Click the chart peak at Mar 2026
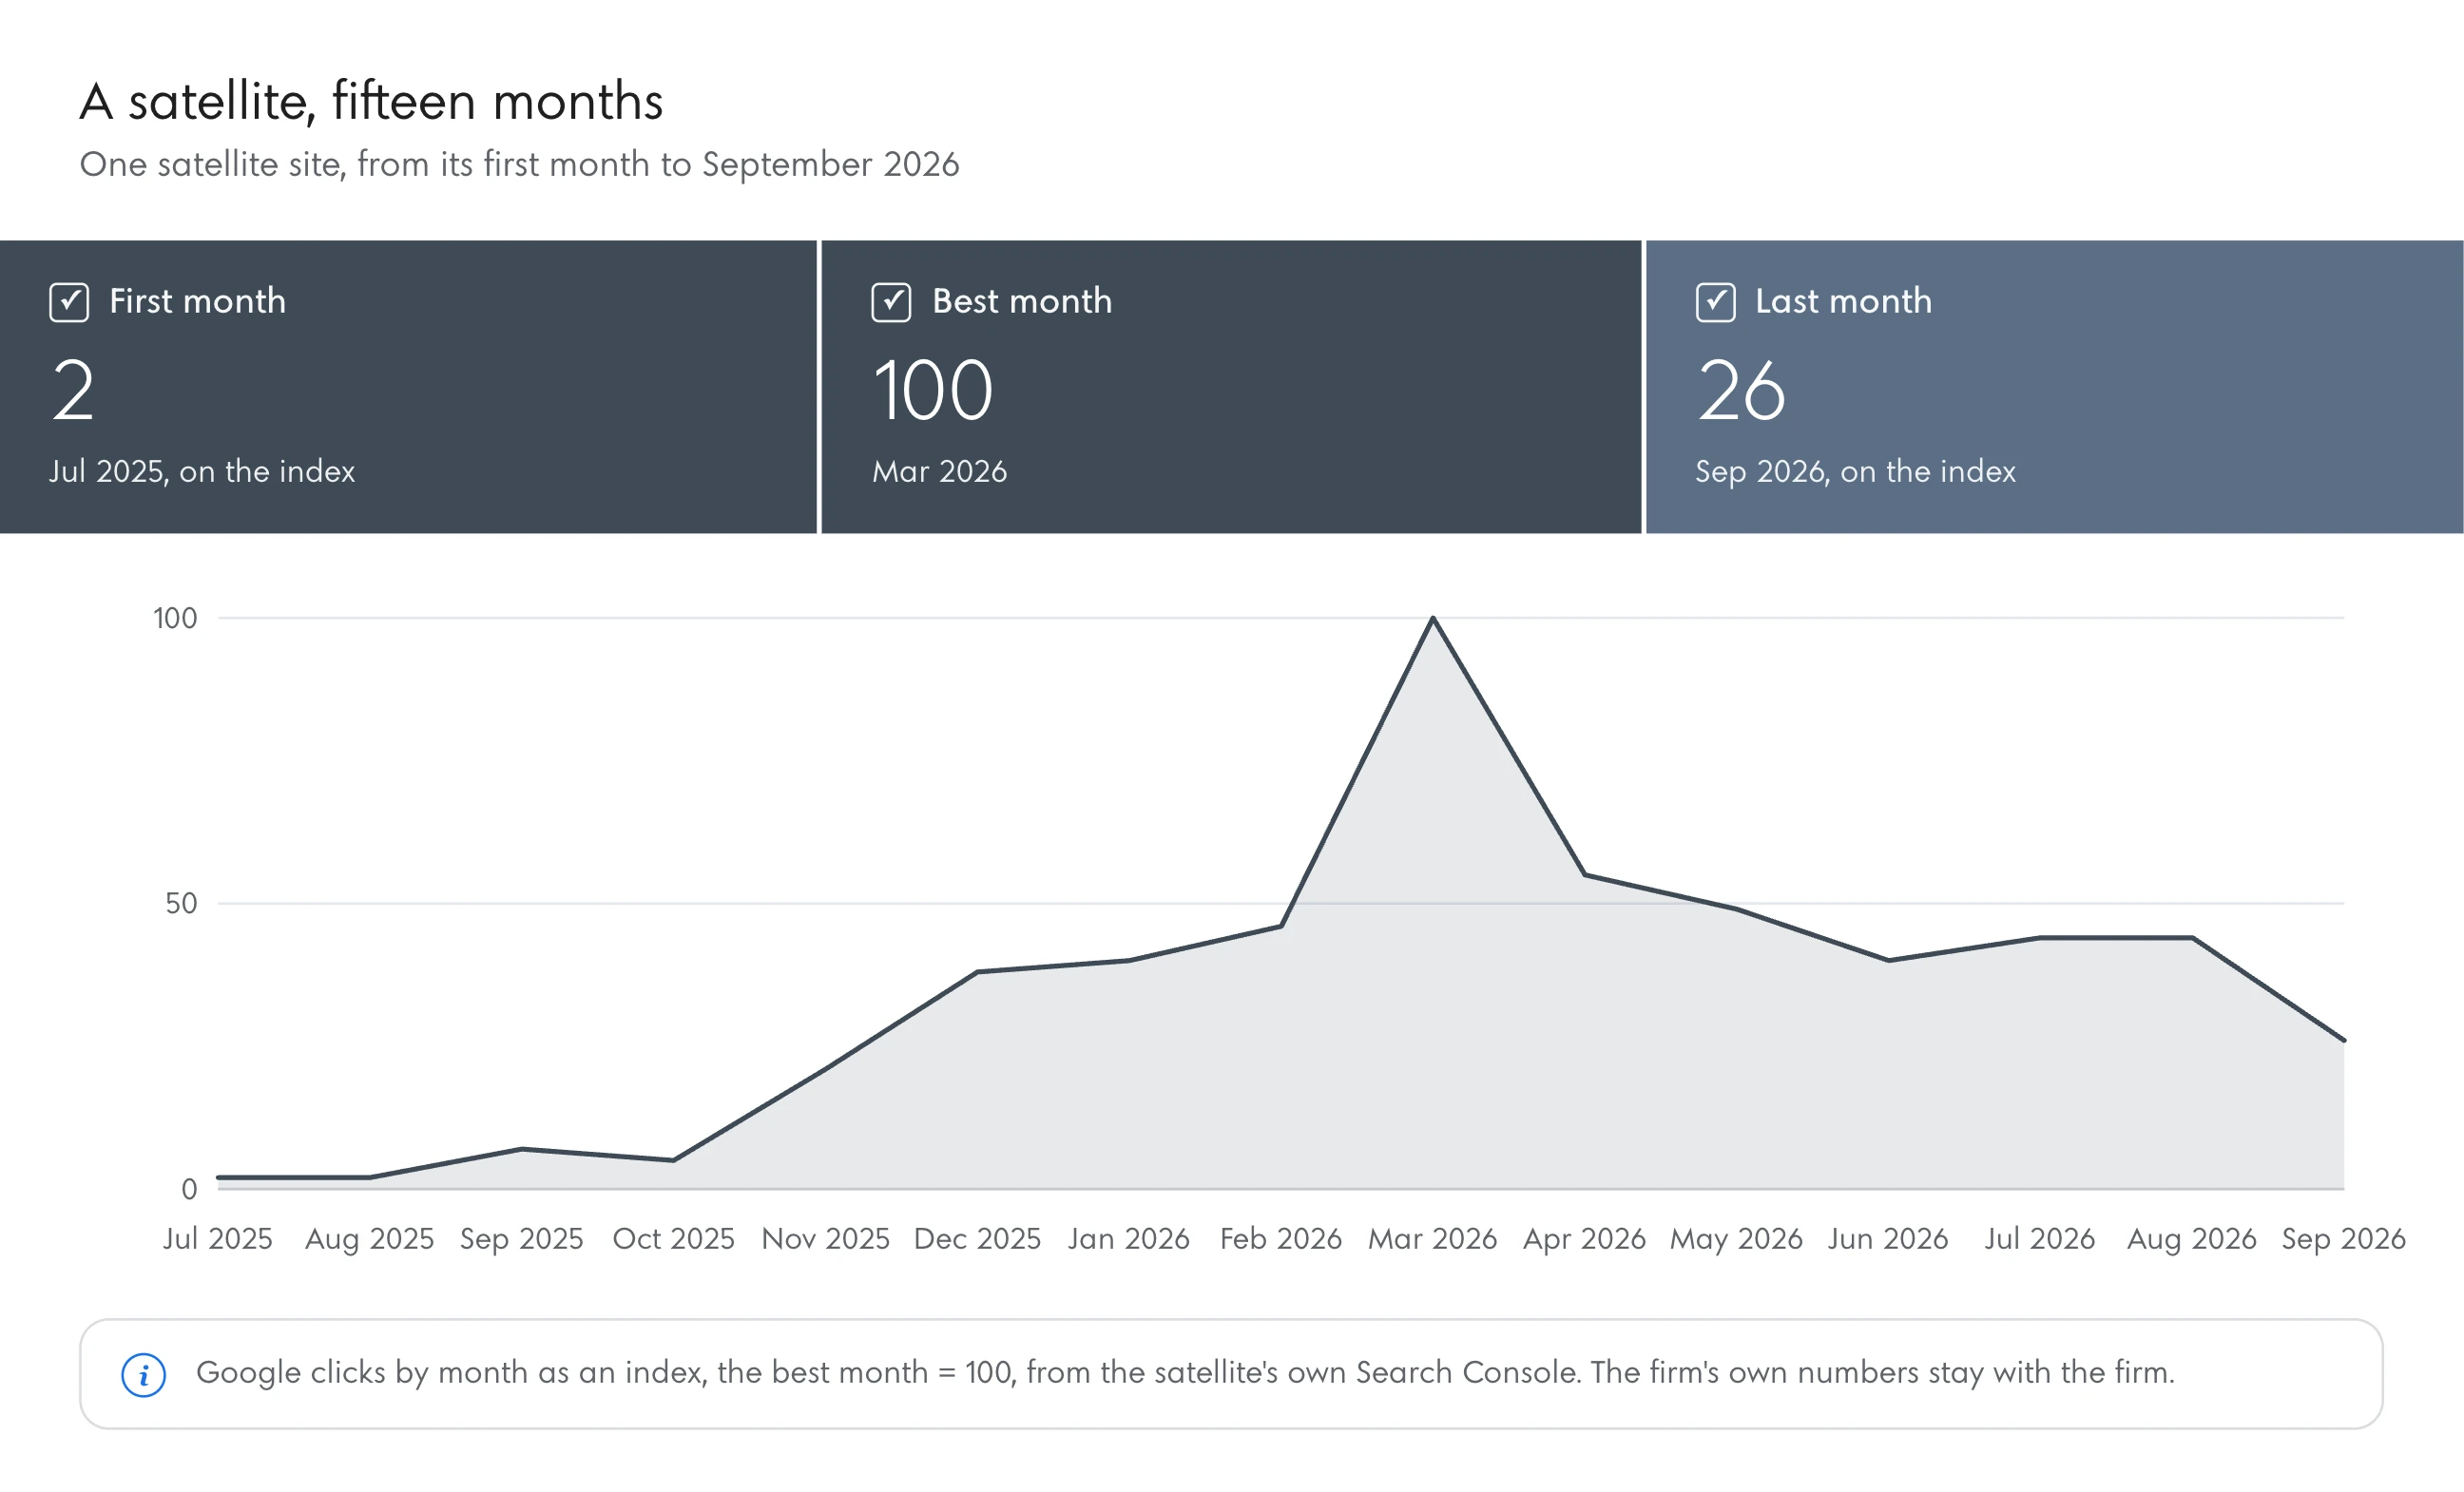2464x1492 pixels. 1433,618
